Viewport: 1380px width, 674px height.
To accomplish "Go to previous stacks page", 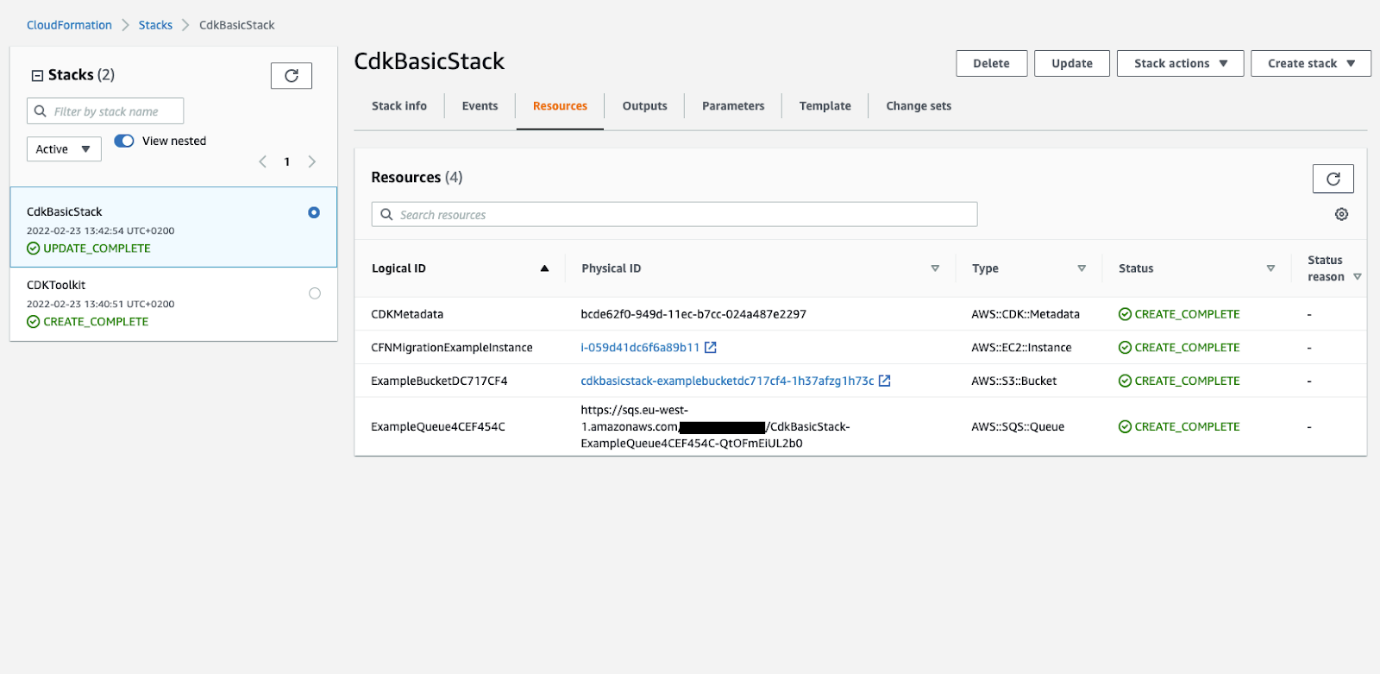I will pyautogui.click(x=263, y=161).
